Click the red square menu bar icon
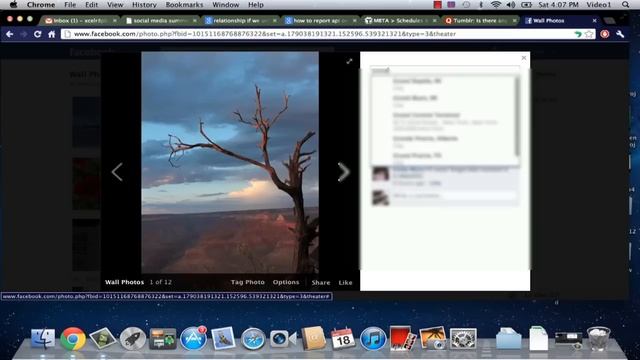This screenshot has width=640, height=360. [x=438, y=5]
